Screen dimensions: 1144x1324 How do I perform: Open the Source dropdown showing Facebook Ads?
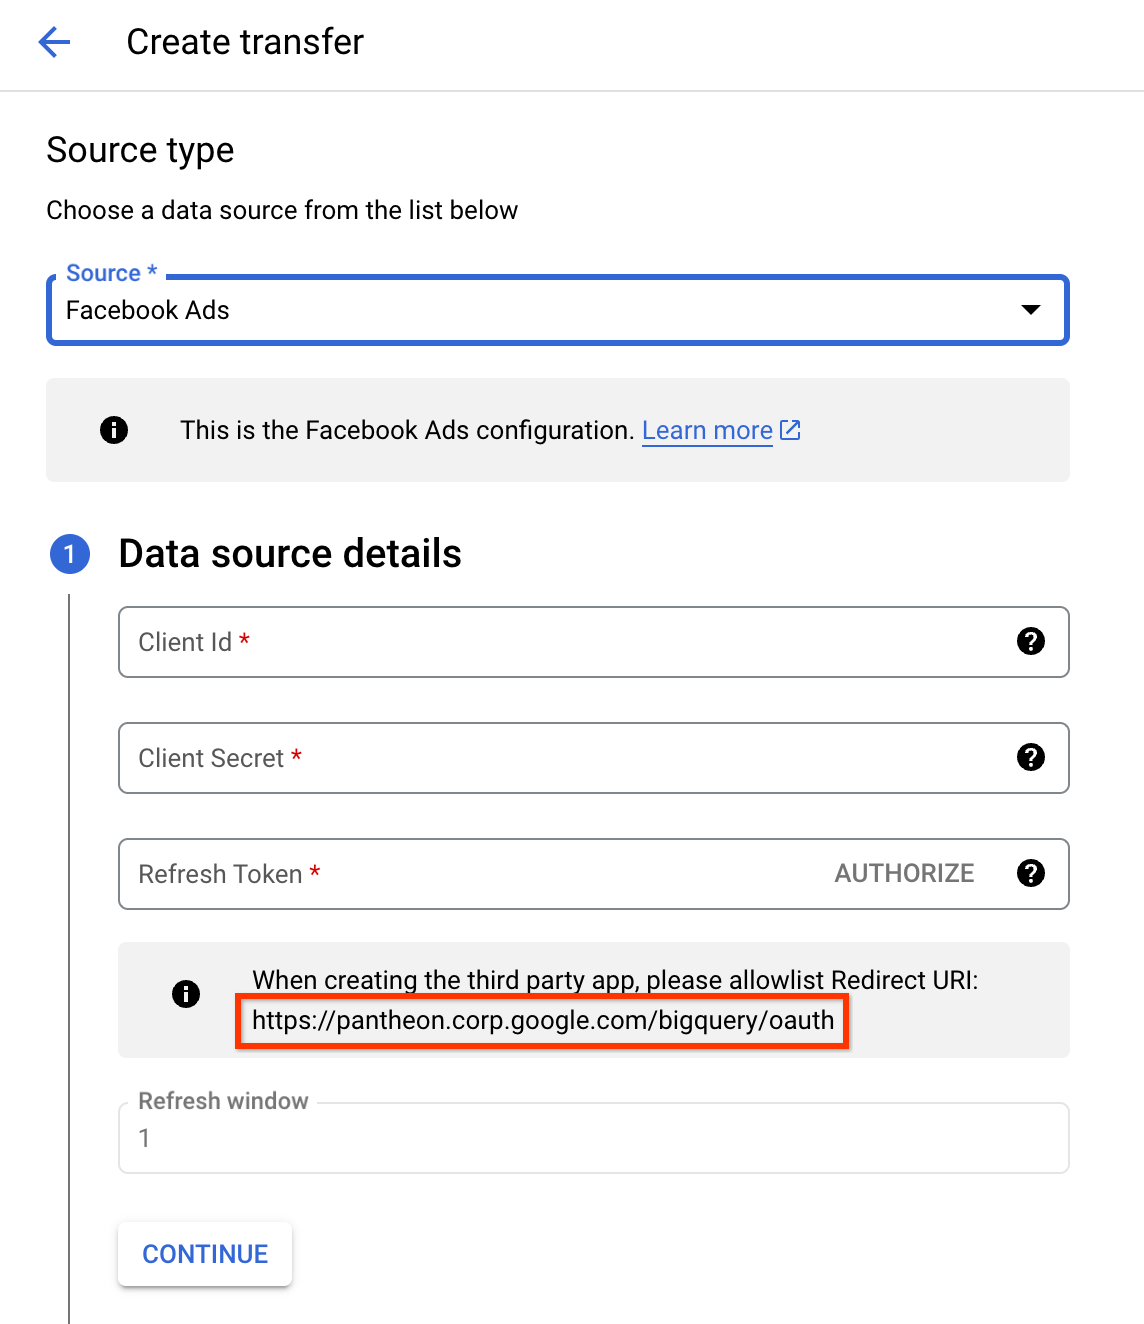click(x=540, y=311)
